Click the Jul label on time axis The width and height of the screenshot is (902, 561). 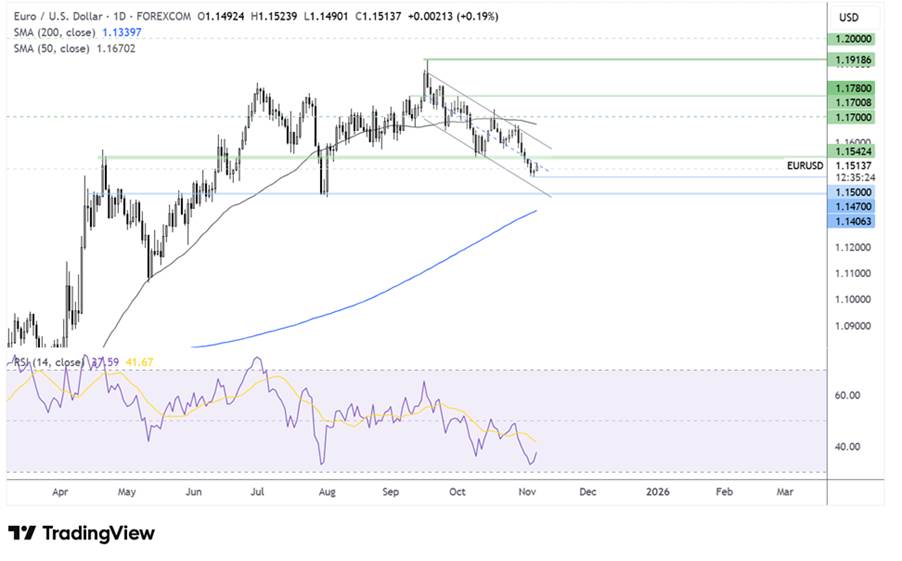point(258,492)
